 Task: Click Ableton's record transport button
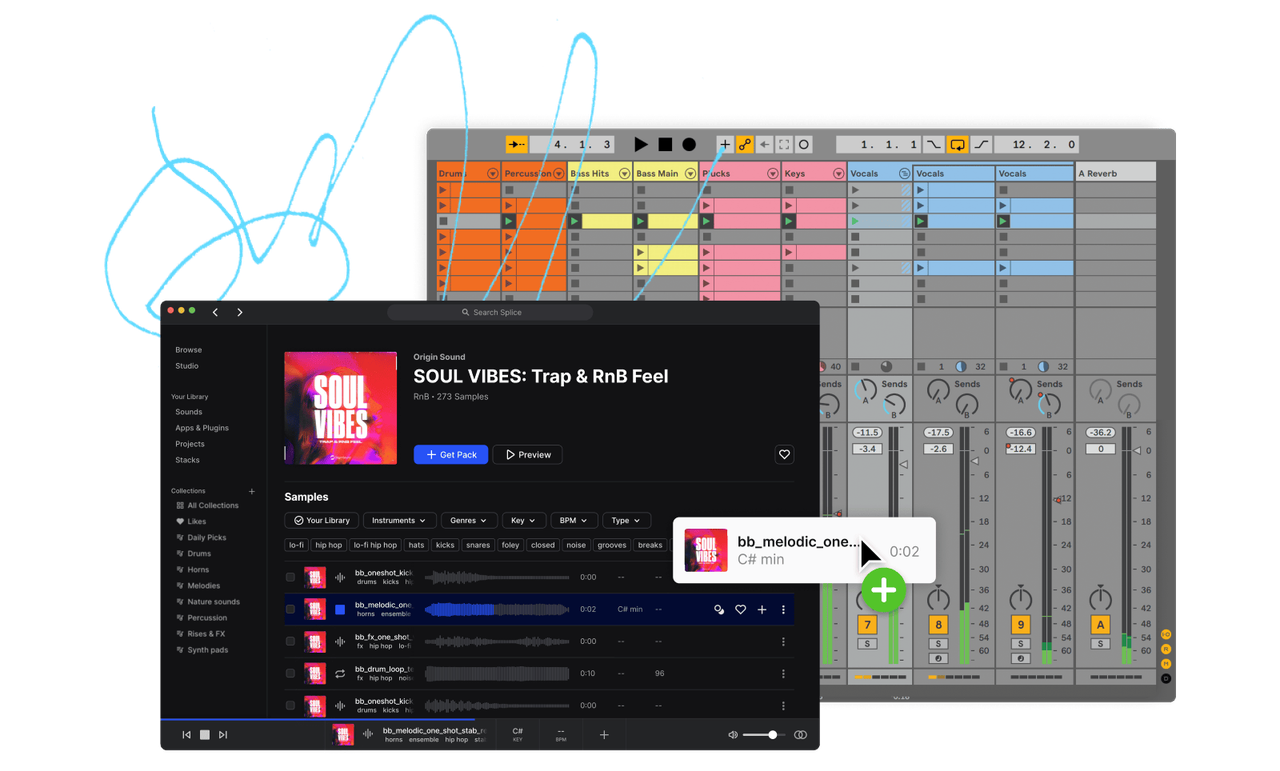(x=689, y=145)
